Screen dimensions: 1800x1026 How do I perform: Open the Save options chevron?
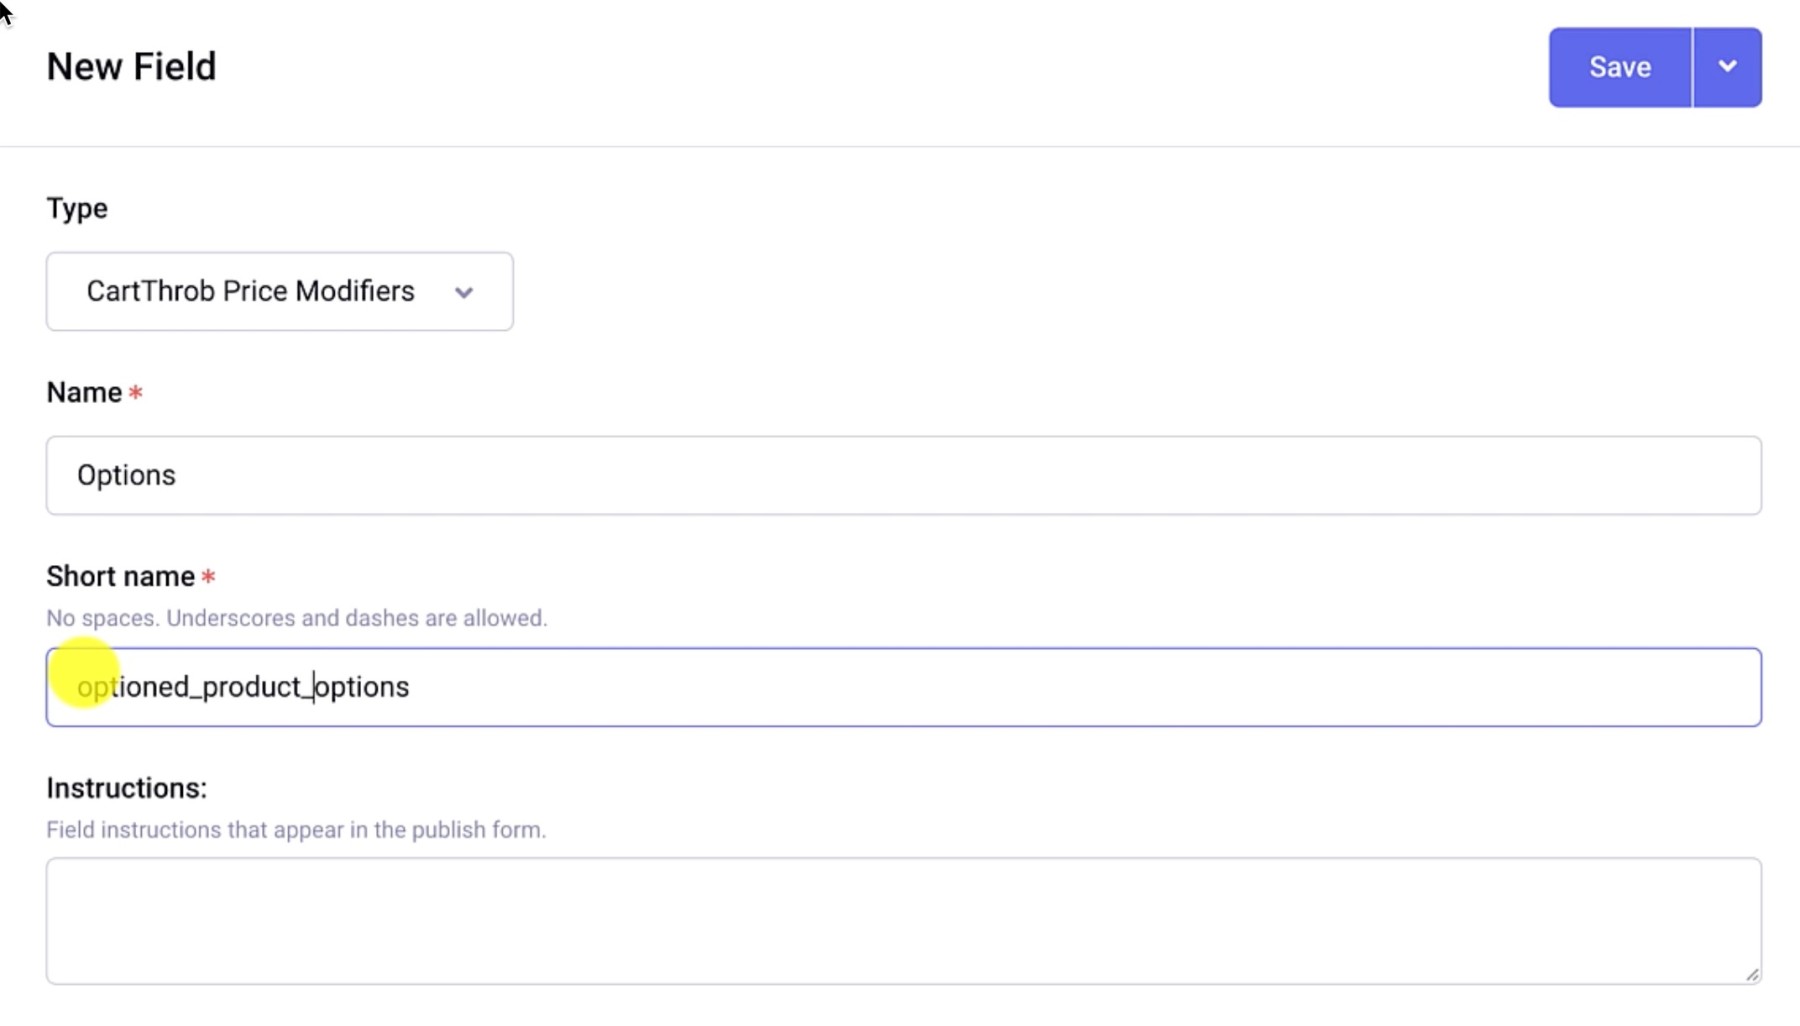click(1727, 67)
